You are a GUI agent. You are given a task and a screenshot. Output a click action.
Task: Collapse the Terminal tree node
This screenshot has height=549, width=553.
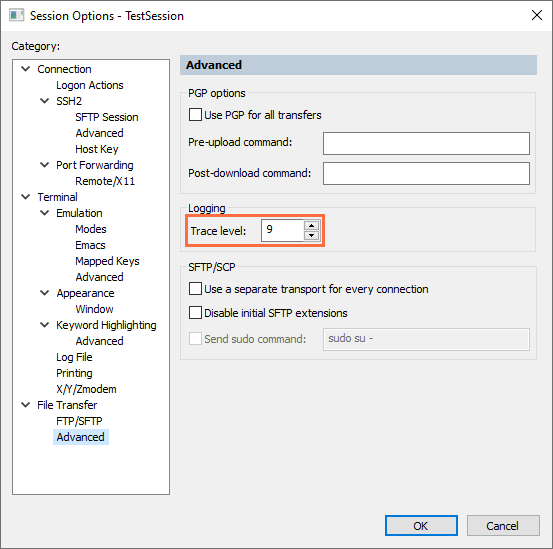[26, 197]
